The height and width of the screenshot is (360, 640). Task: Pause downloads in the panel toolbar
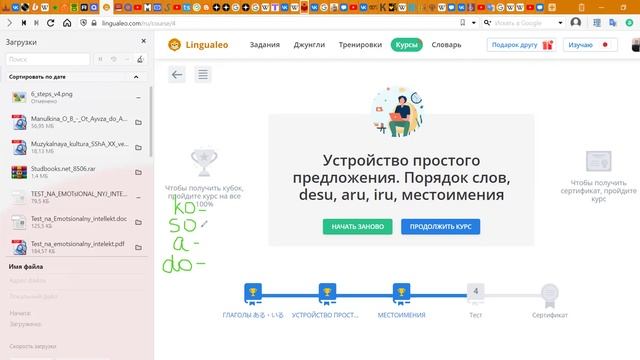[100, 59]
